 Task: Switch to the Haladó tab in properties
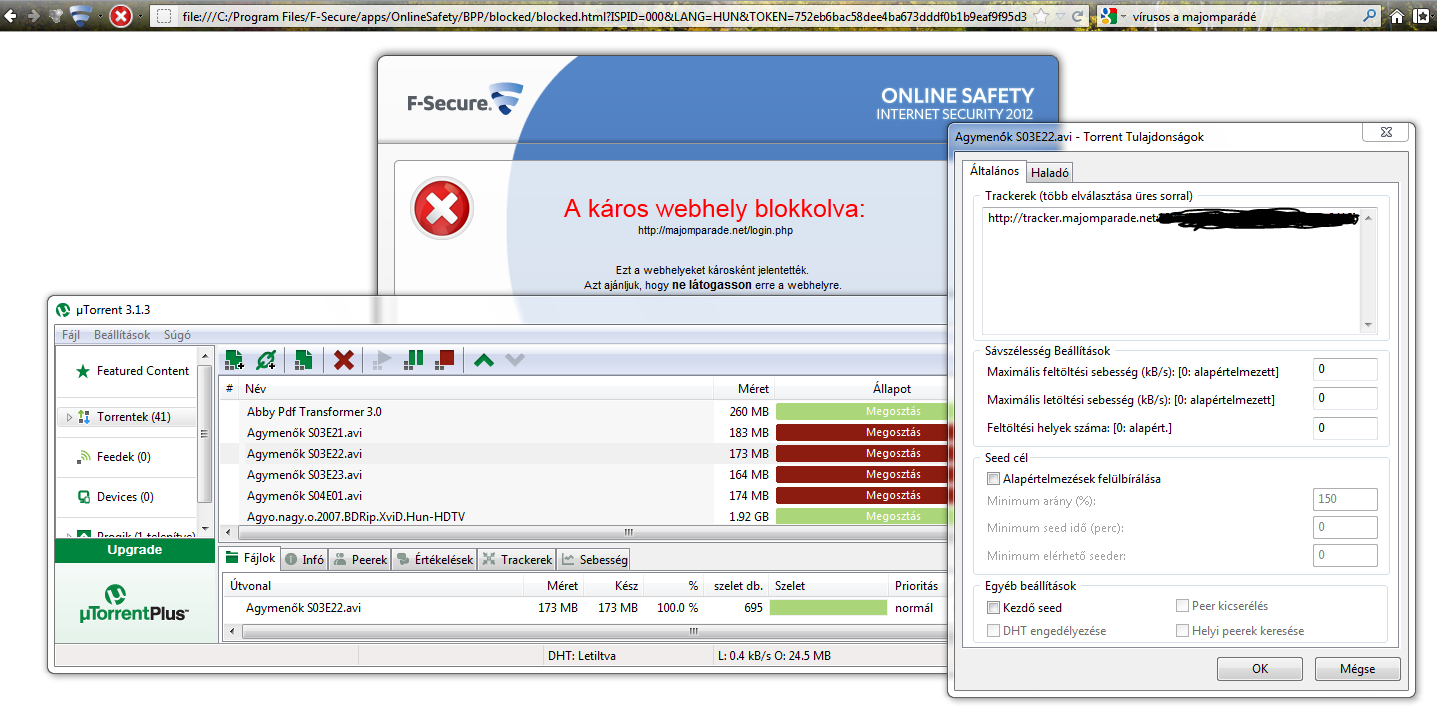(1050, 172)
